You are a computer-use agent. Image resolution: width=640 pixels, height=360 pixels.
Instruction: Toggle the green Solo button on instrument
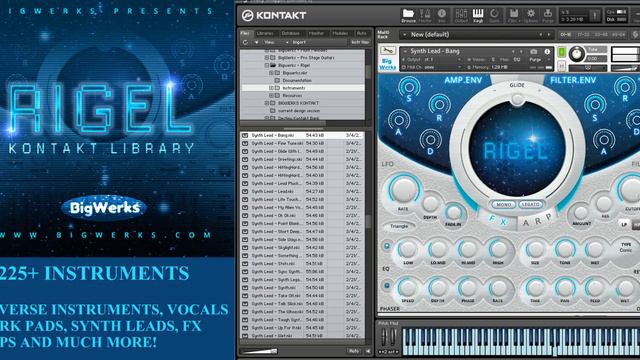562,52
